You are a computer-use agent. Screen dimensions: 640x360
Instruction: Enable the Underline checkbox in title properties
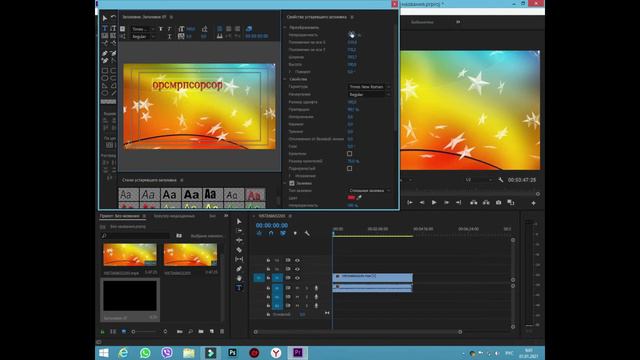coord(349,169)
